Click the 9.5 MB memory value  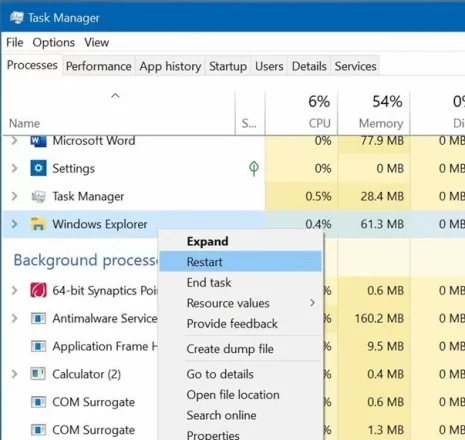385,346
